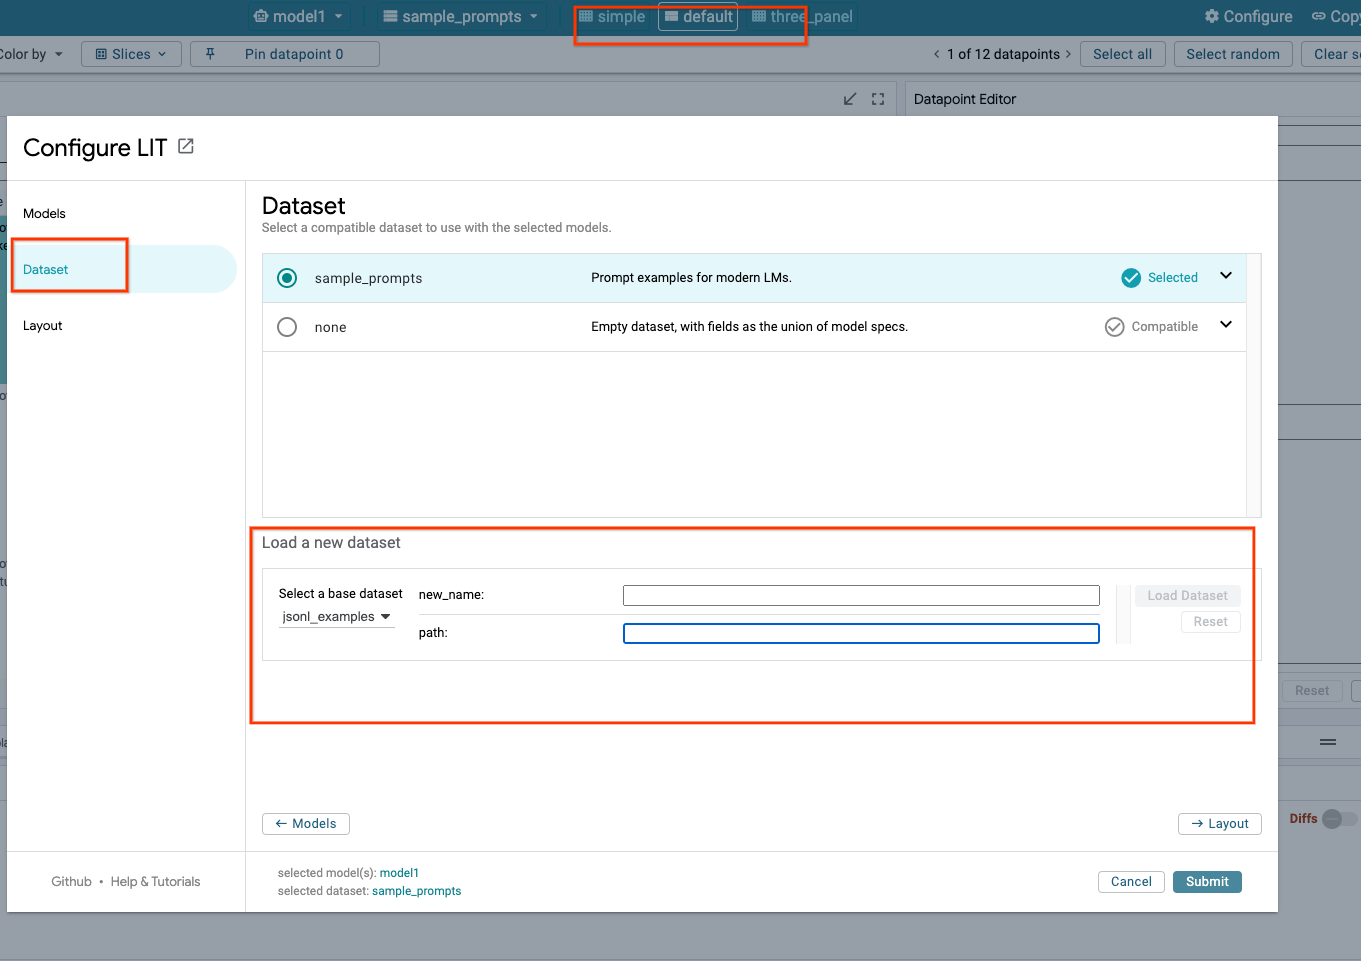Viewport: 1361px width, 961px height.
Task: Click the Submit button
Action: (x=1207, y=882)
